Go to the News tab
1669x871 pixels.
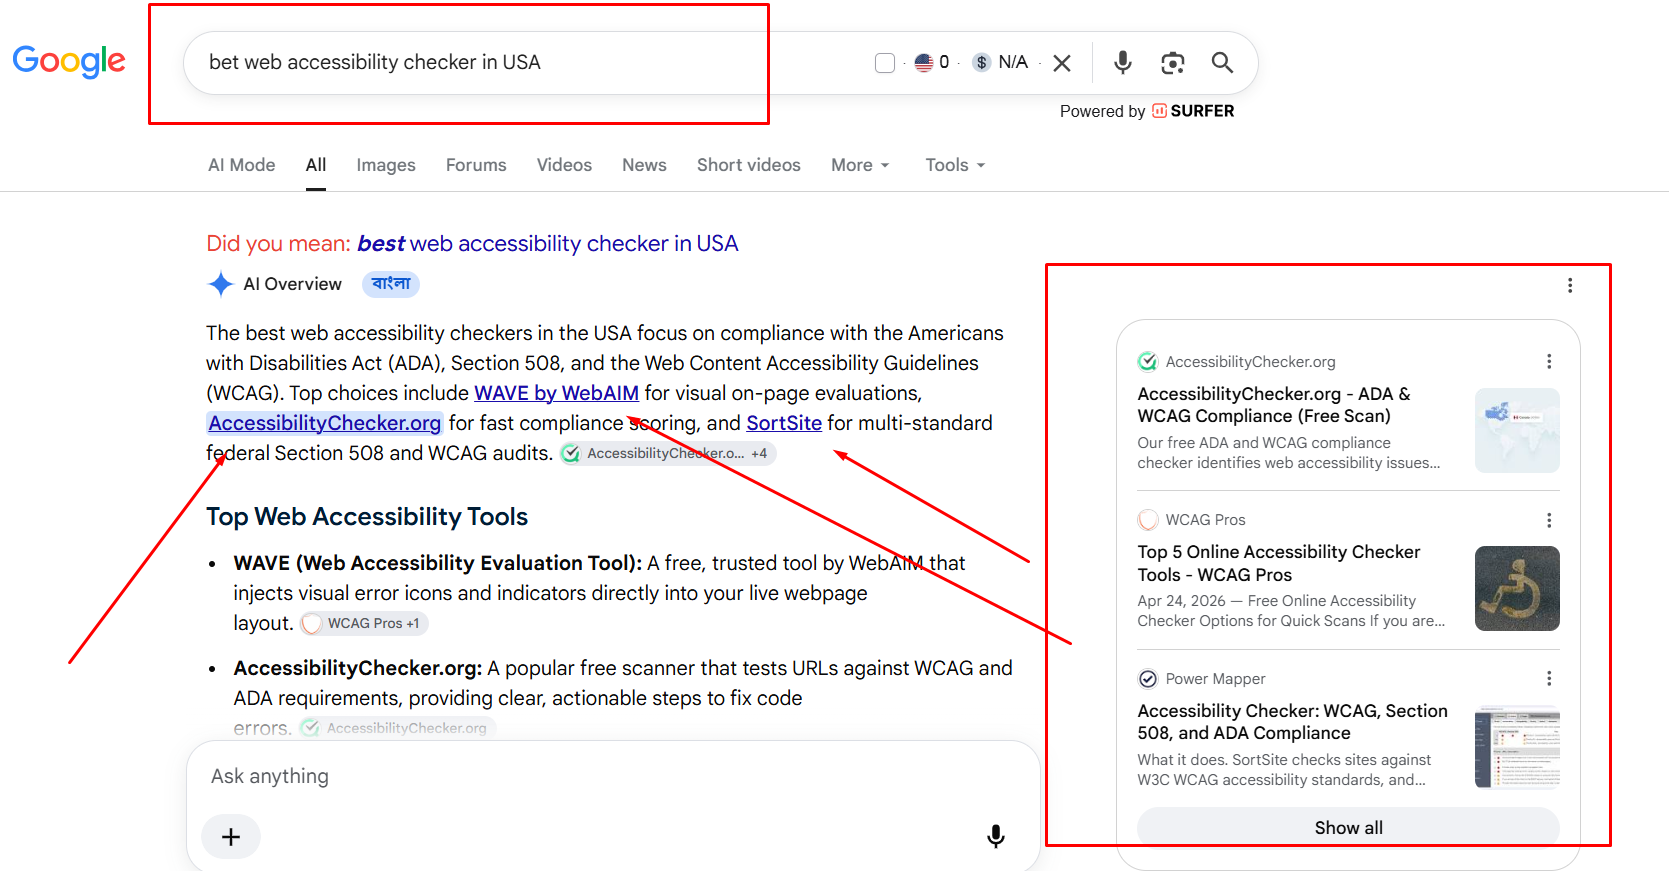point(644,165)
